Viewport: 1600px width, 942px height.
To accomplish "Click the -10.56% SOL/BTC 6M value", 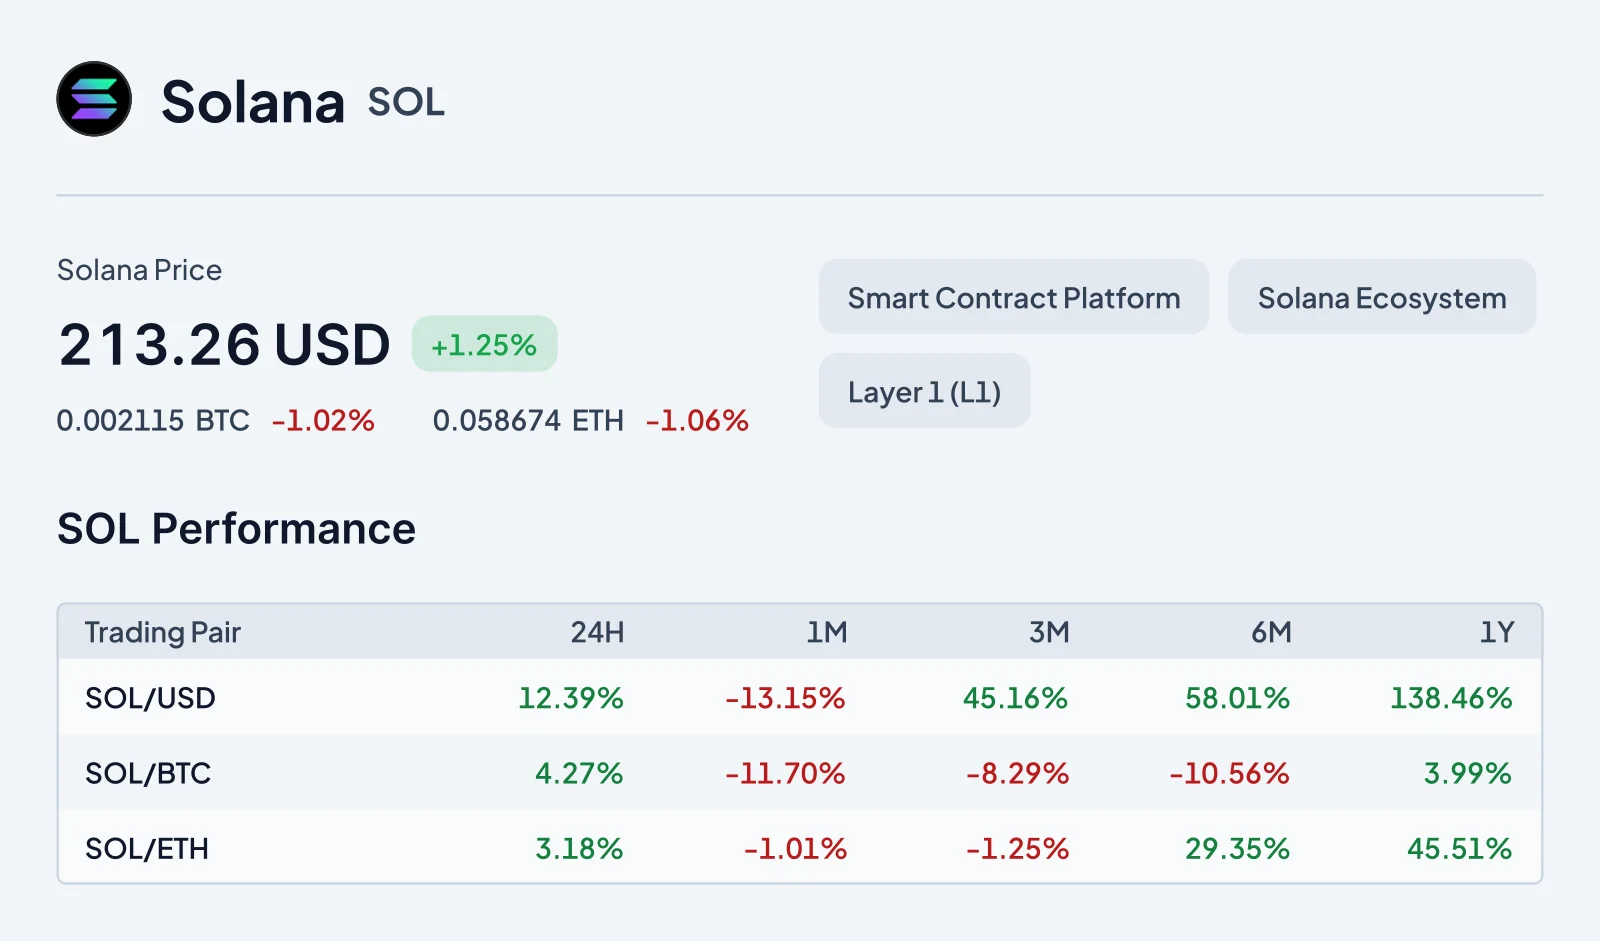I will 1229,773.
